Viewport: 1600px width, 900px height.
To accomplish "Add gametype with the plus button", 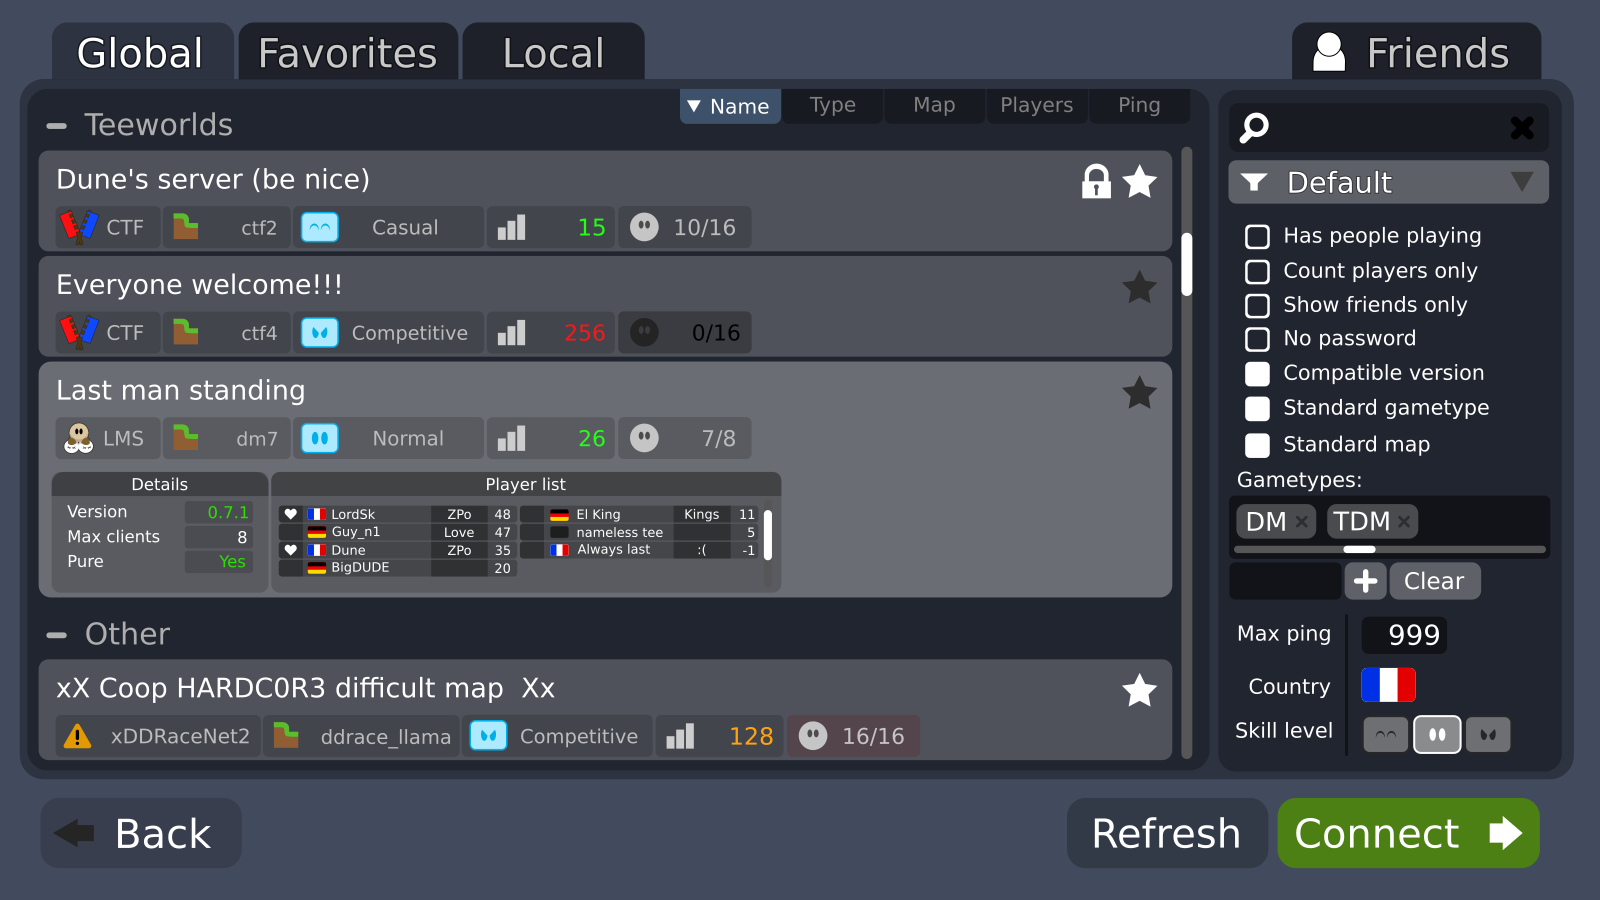I will tap(1365, 581).
